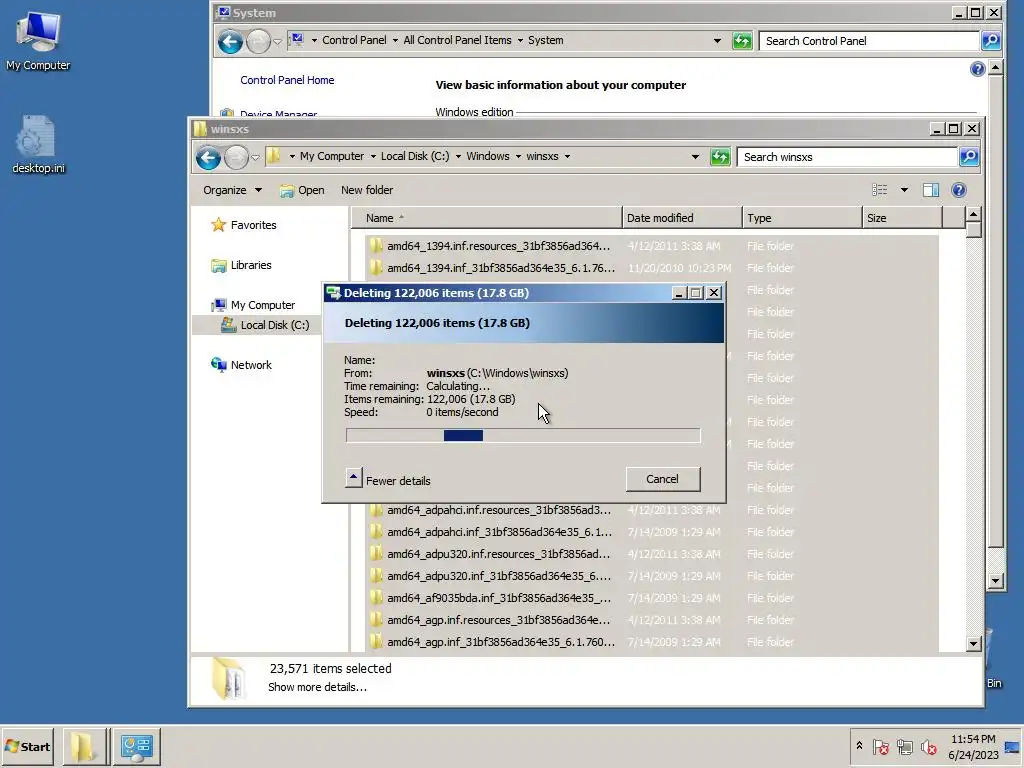Click Local Disk (C:) breadcrumb

(x=415, y=156)
